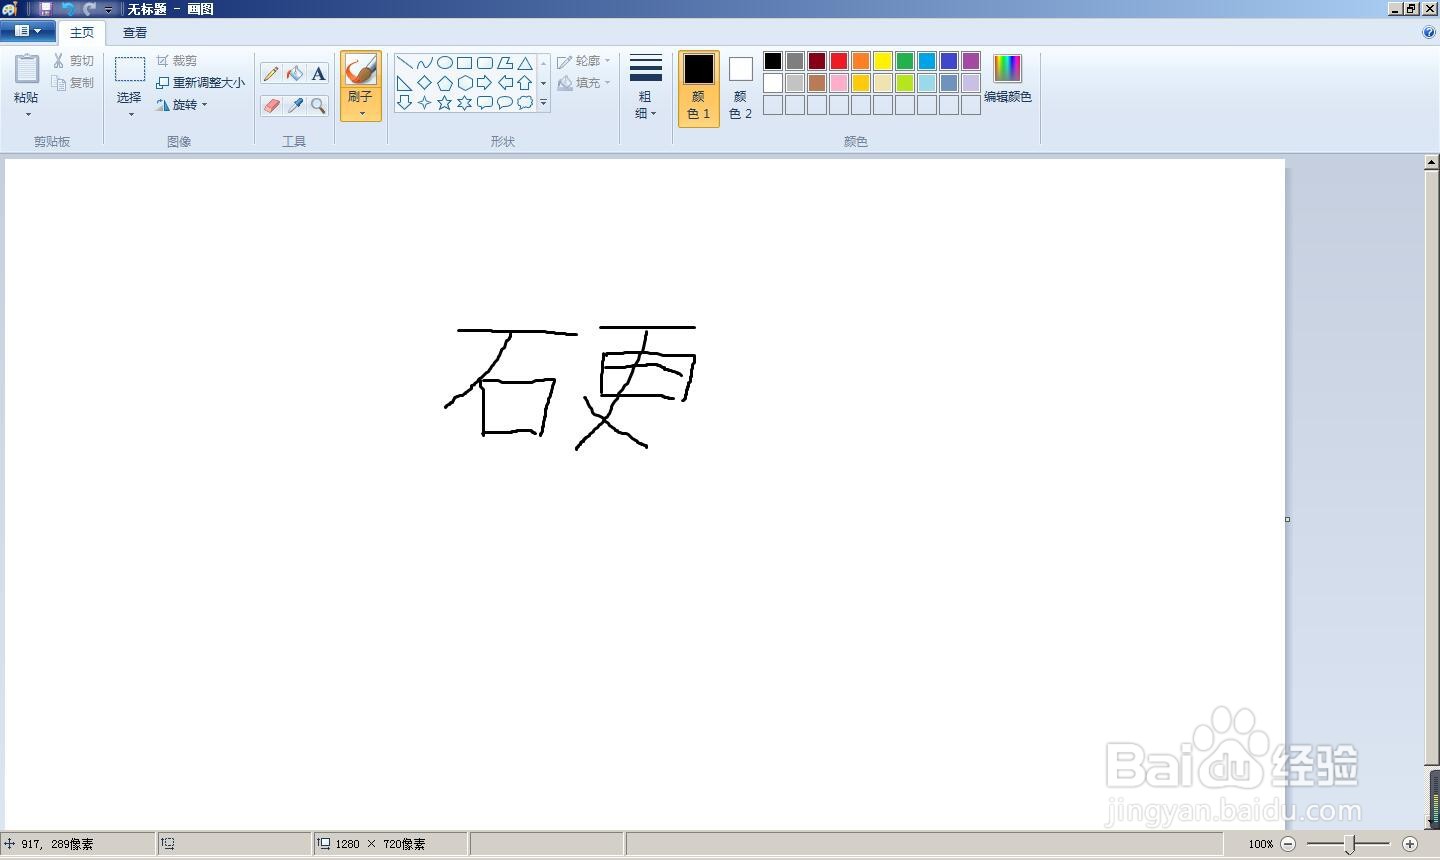The height and width of the screenshot is (860, 1440).
Task: Select the Text tool
Action: (x=318, y=73)
